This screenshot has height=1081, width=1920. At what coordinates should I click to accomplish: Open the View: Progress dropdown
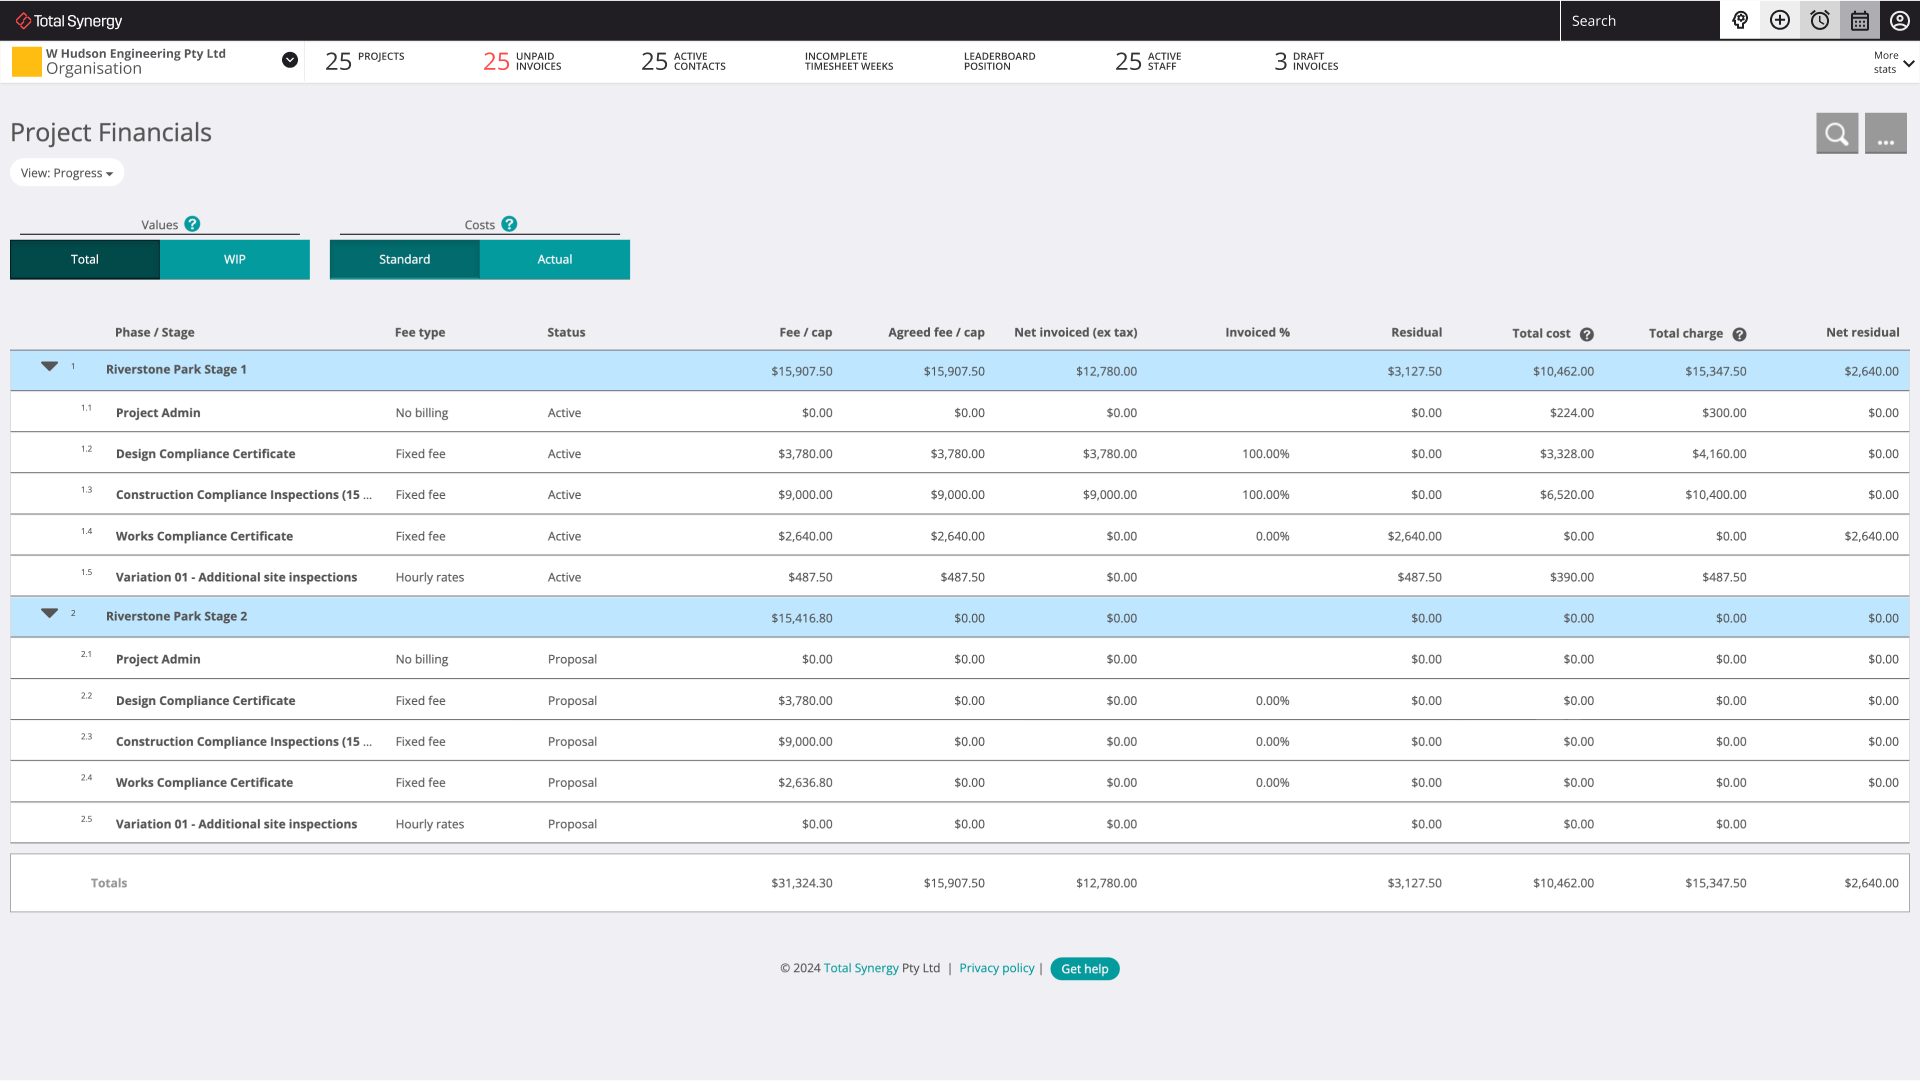[66, 172]
